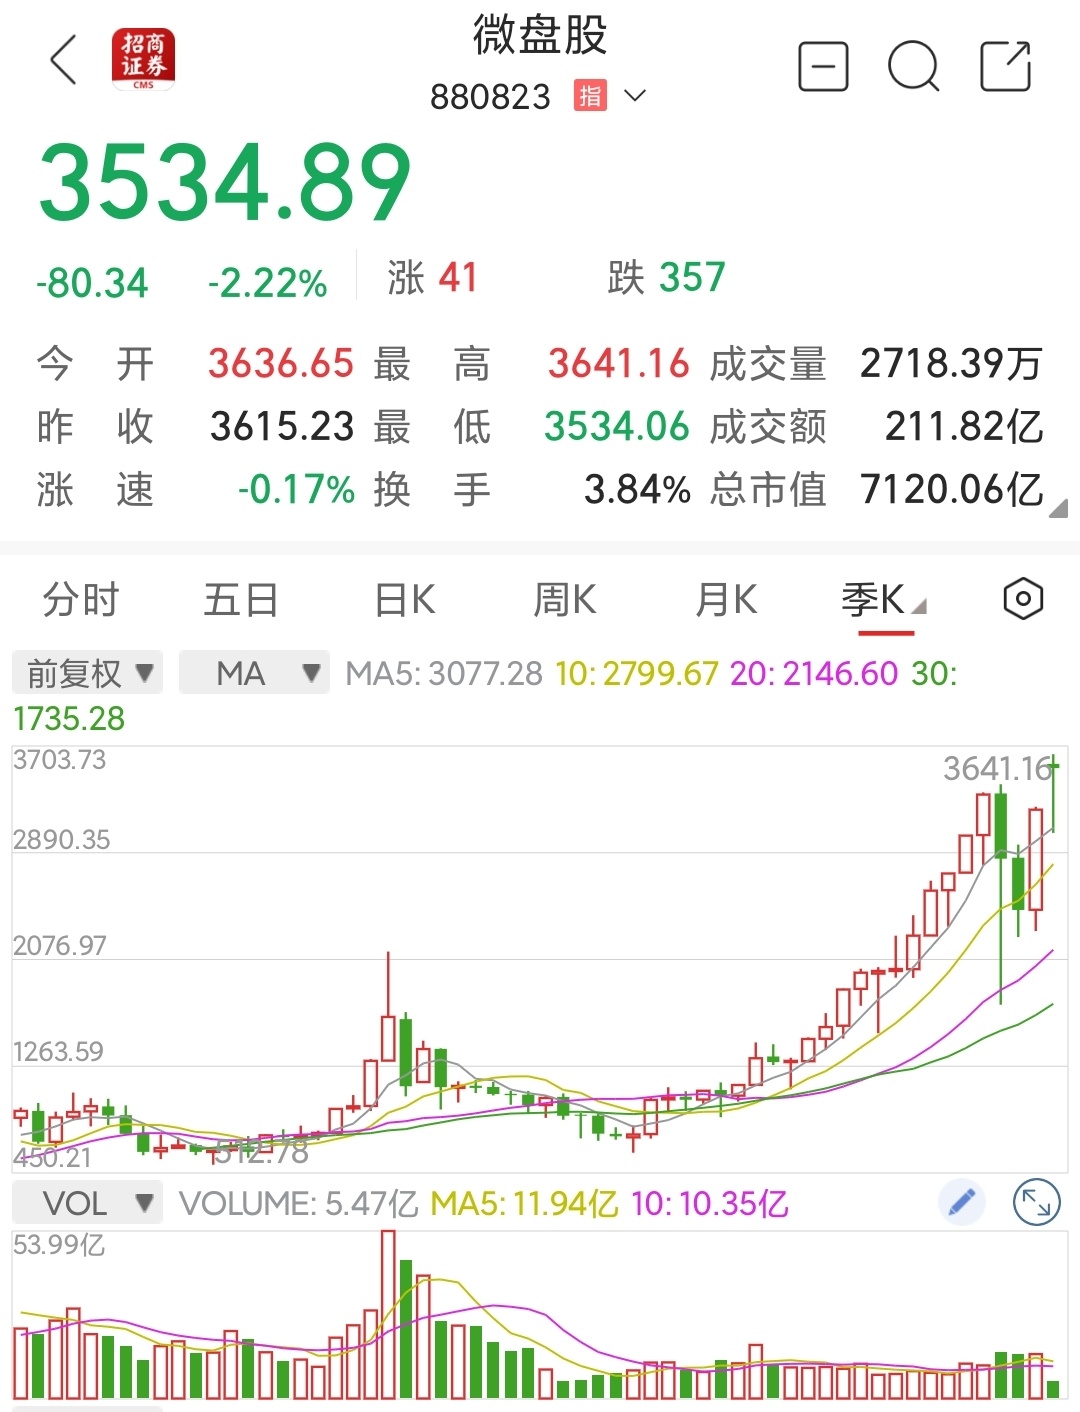Open the chart settings gear icon
The image size is (1080, 1412).
point(1022,598)
